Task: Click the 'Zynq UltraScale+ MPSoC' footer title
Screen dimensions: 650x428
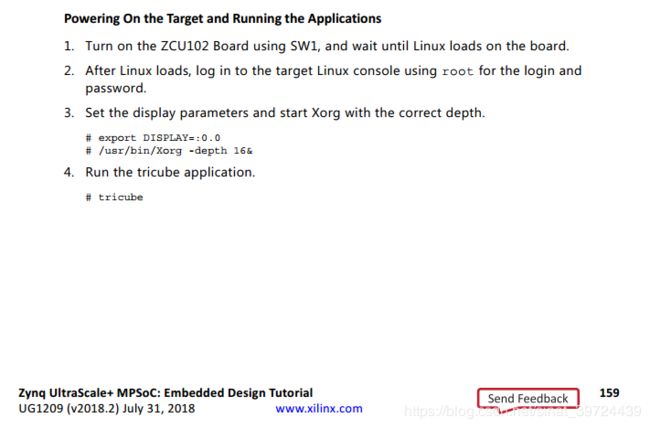Action: (x=165, y=393)
